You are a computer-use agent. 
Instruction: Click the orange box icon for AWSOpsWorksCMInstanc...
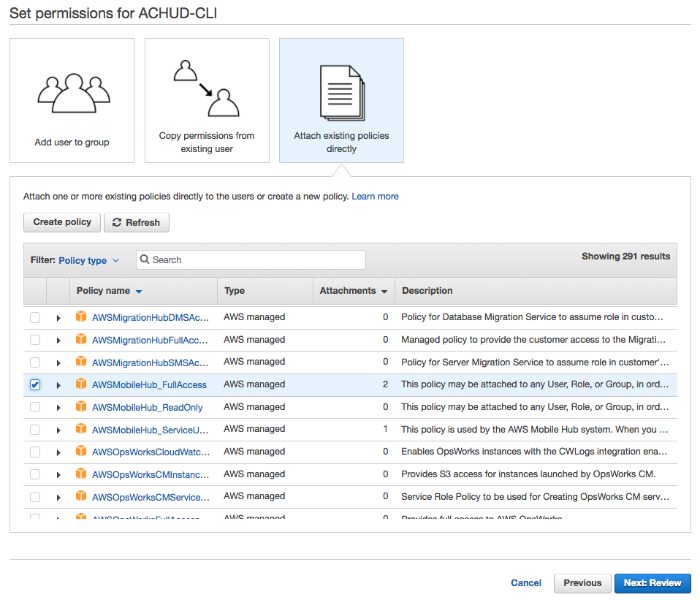(x=81, y=473)
